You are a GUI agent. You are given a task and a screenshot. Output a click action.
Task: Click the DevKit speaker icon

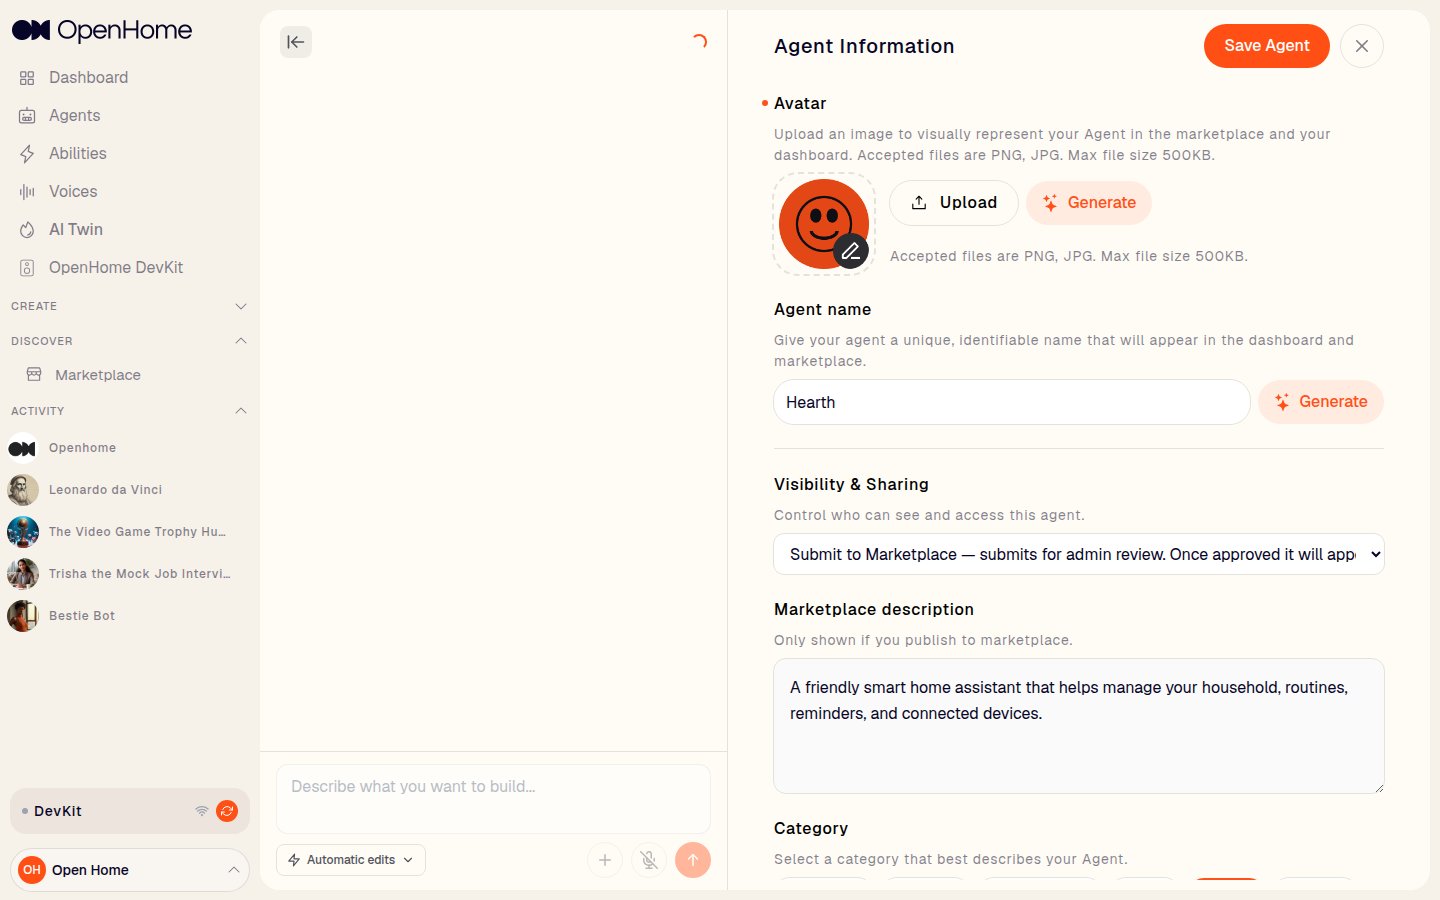(x=27, y=268)
